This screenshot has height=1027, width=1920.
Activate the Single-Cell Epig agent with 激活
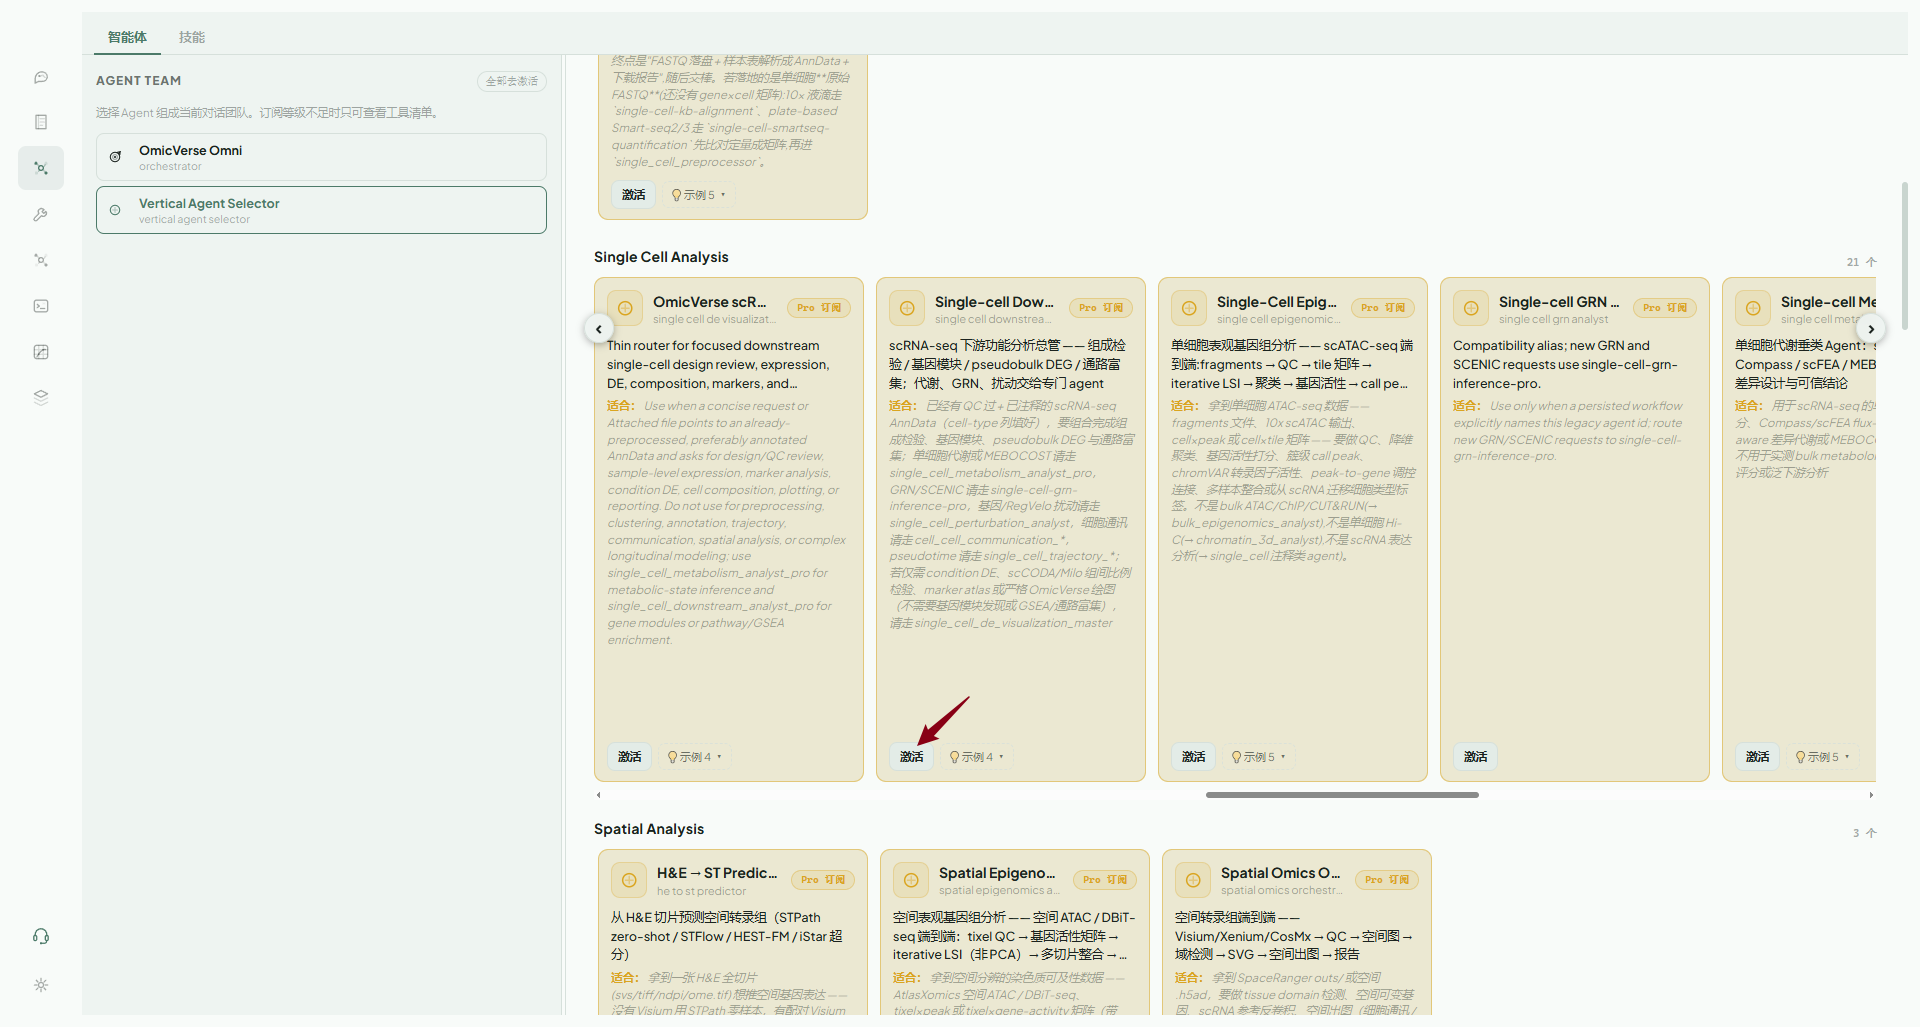pyautogui.click(x=1194, y=757)
